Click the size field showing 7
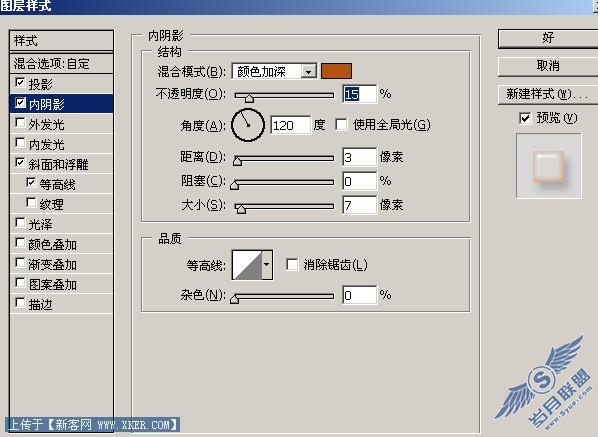Viewport: 598px width, 437px height. 360,205
